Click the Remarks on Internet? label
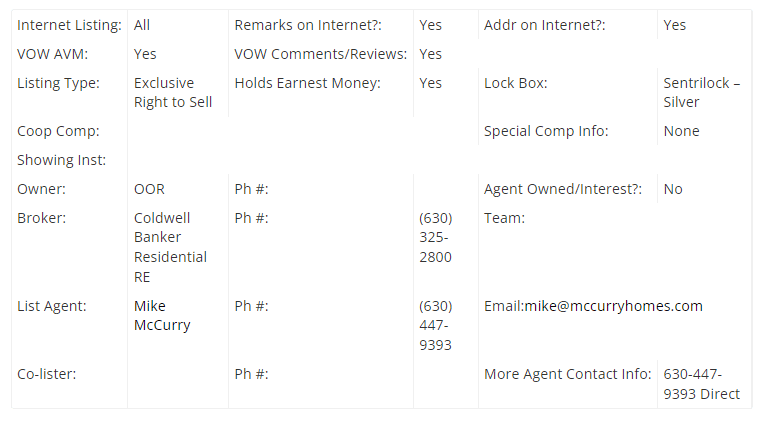 (x=308, y=25)
